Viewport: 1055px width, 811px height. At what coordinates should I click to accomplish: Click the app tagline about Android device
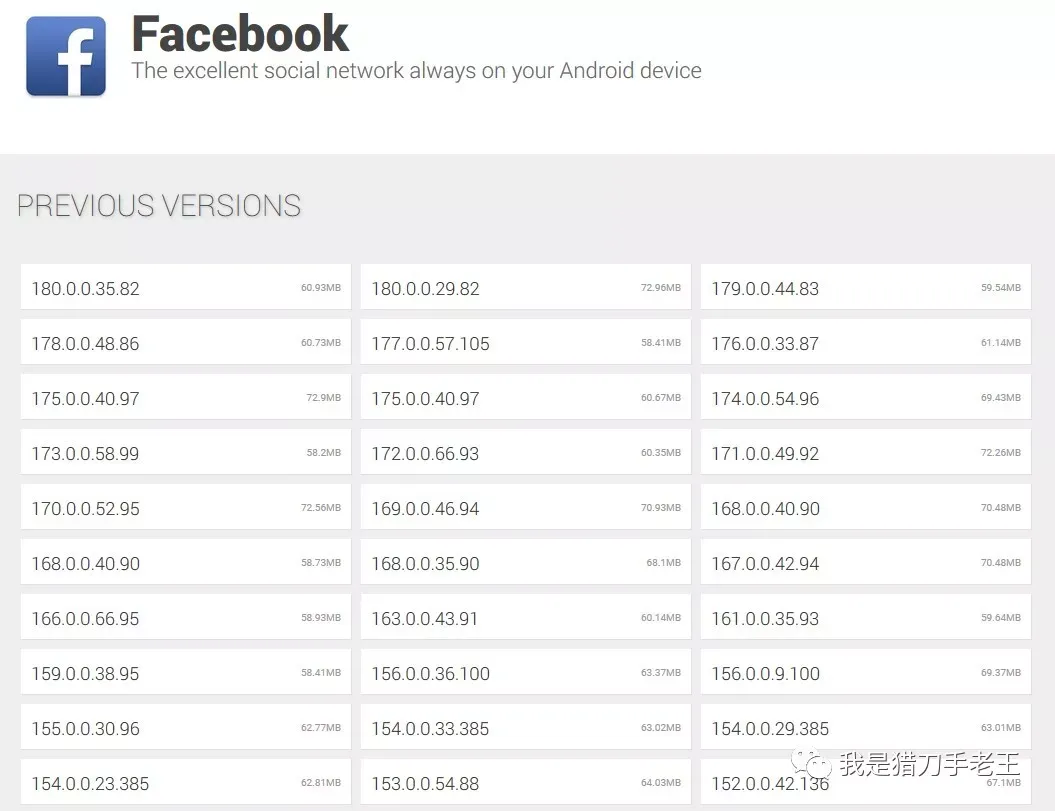tap(416, 71)
